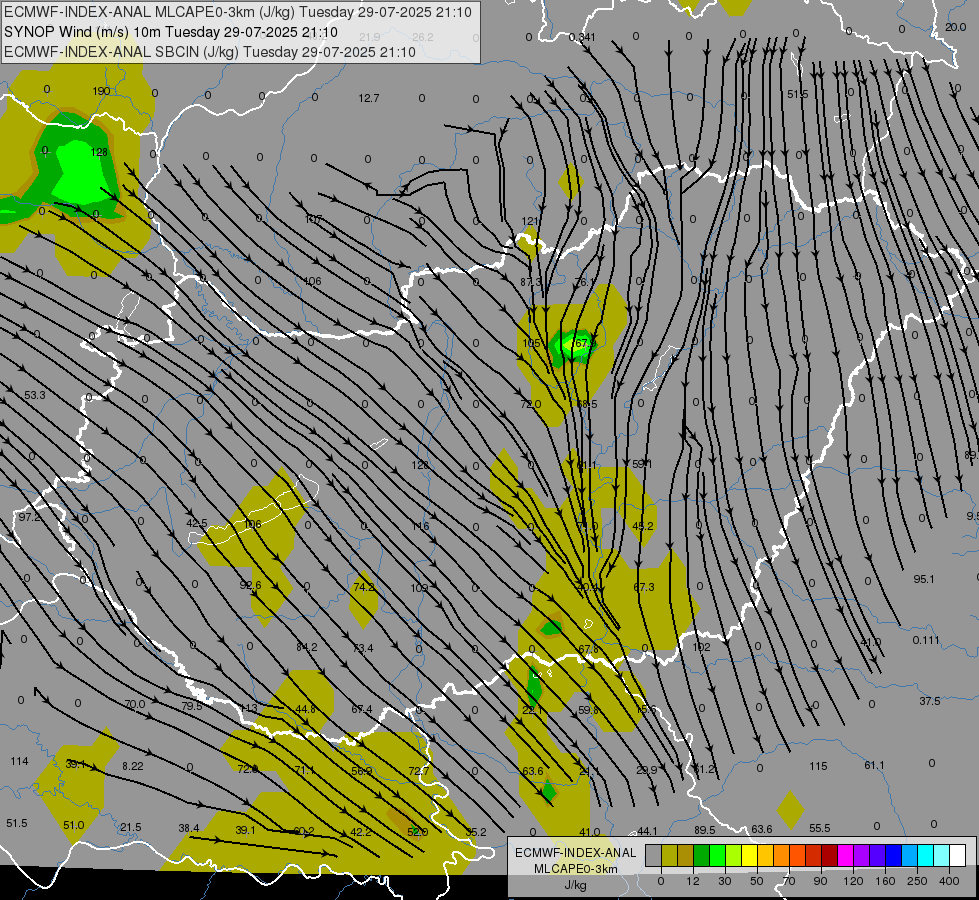Click the map value 84.2

(x=307, y=647)
